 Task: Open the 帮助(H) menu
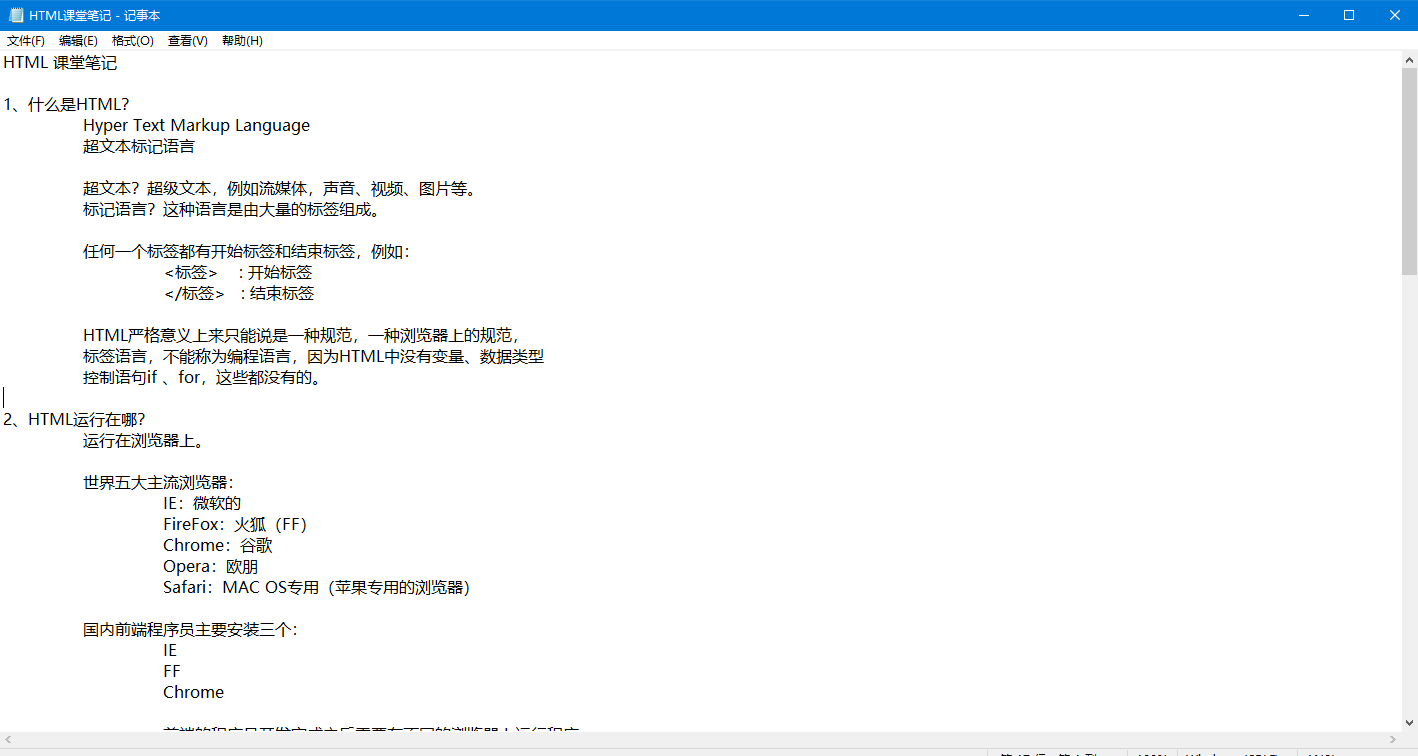(x=242, y=41)
